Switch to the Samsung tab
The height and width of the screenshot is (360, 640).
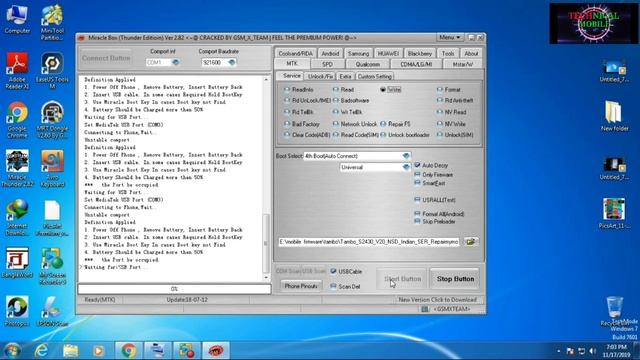(x=358, y=53)
